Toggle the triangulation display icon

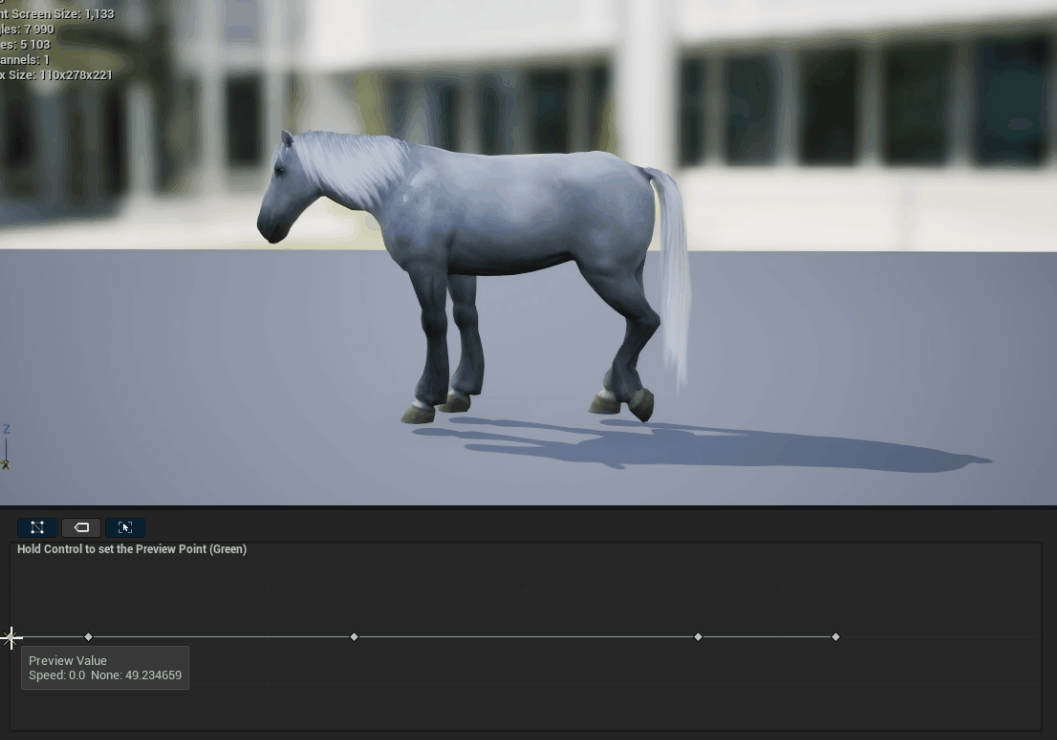[37, 527]
